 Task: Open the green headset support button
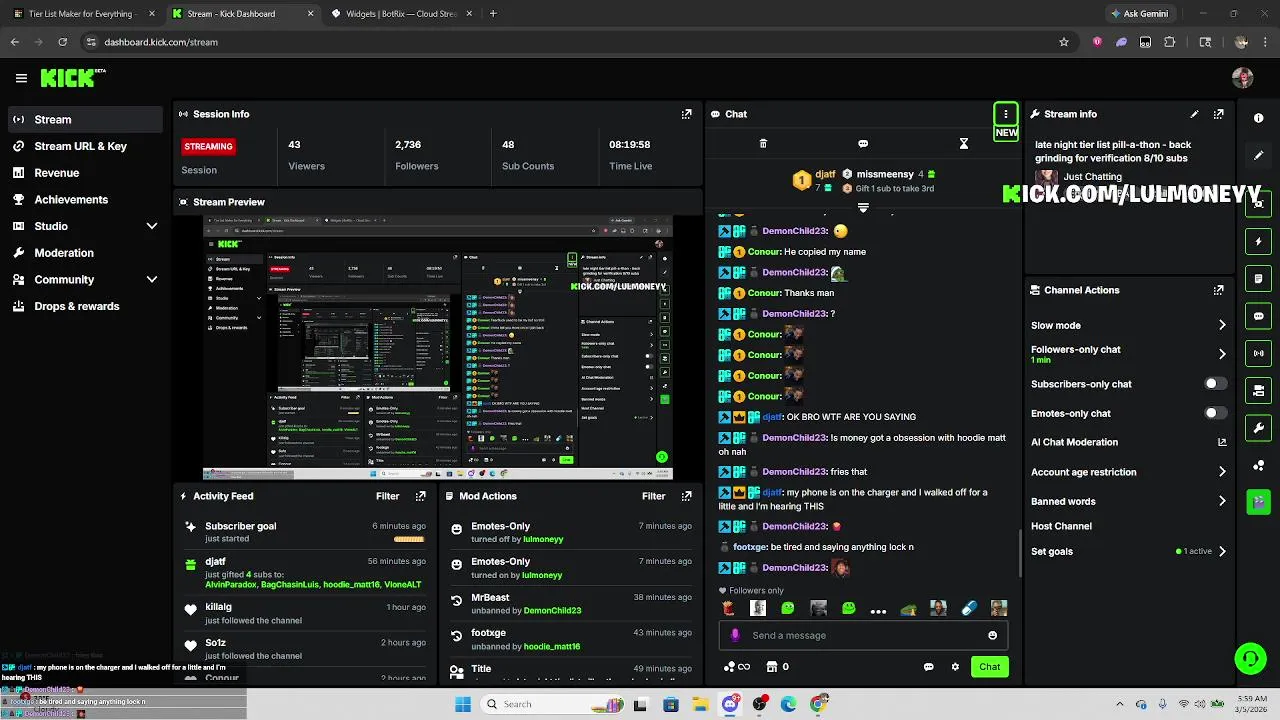[1250, 658]
